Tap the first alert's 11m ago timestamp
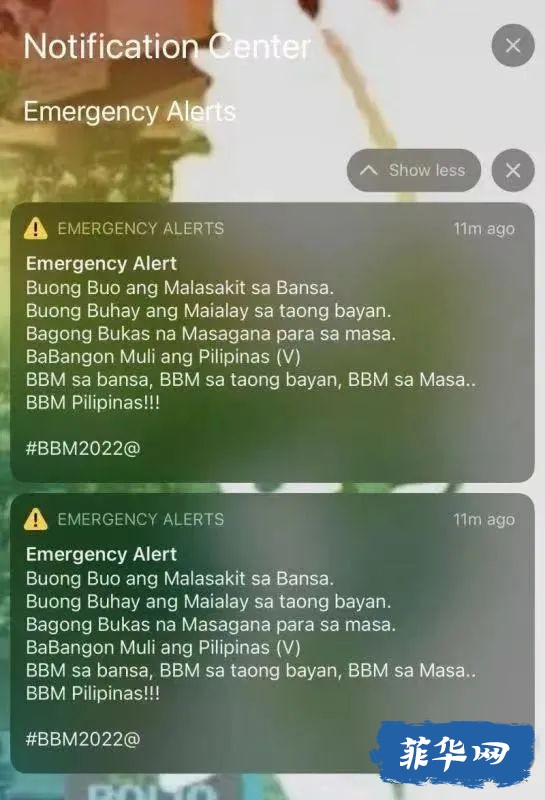This screenshot has height=800, width=545. 484,229
